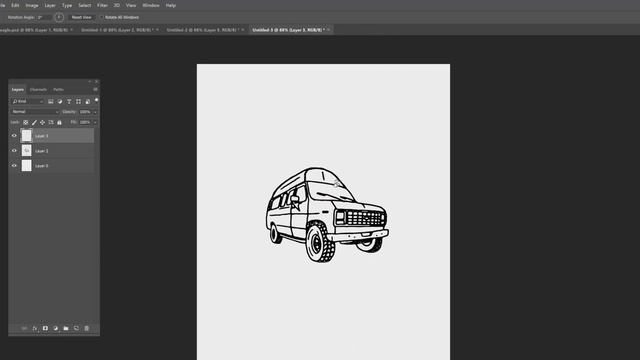Viewport: 640px width, 360px height.
Task: Click the Layer 2 name text
Action: point(42,151)
